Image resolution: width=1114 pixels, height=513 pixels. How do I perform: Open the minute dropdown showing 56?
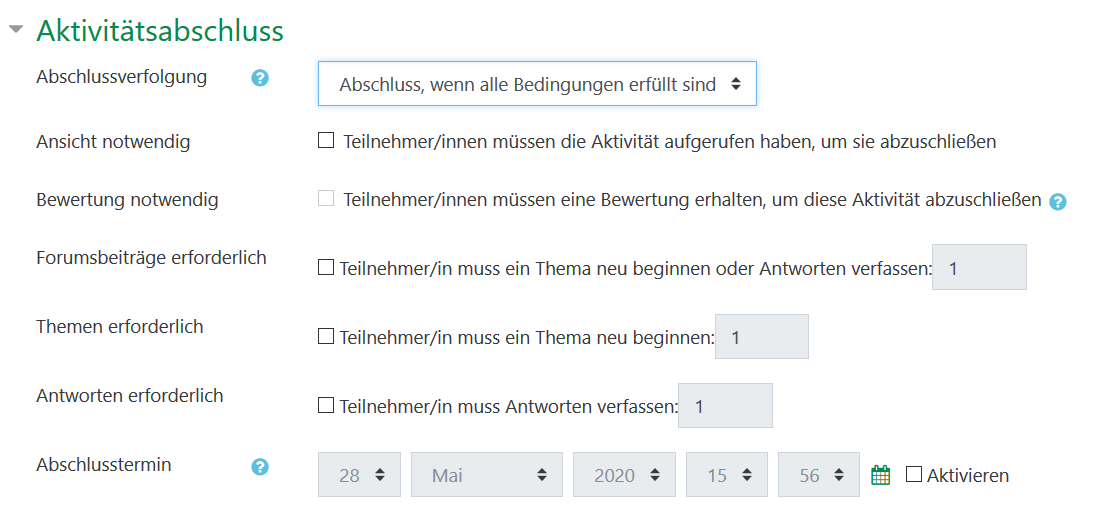click(818, 475)
